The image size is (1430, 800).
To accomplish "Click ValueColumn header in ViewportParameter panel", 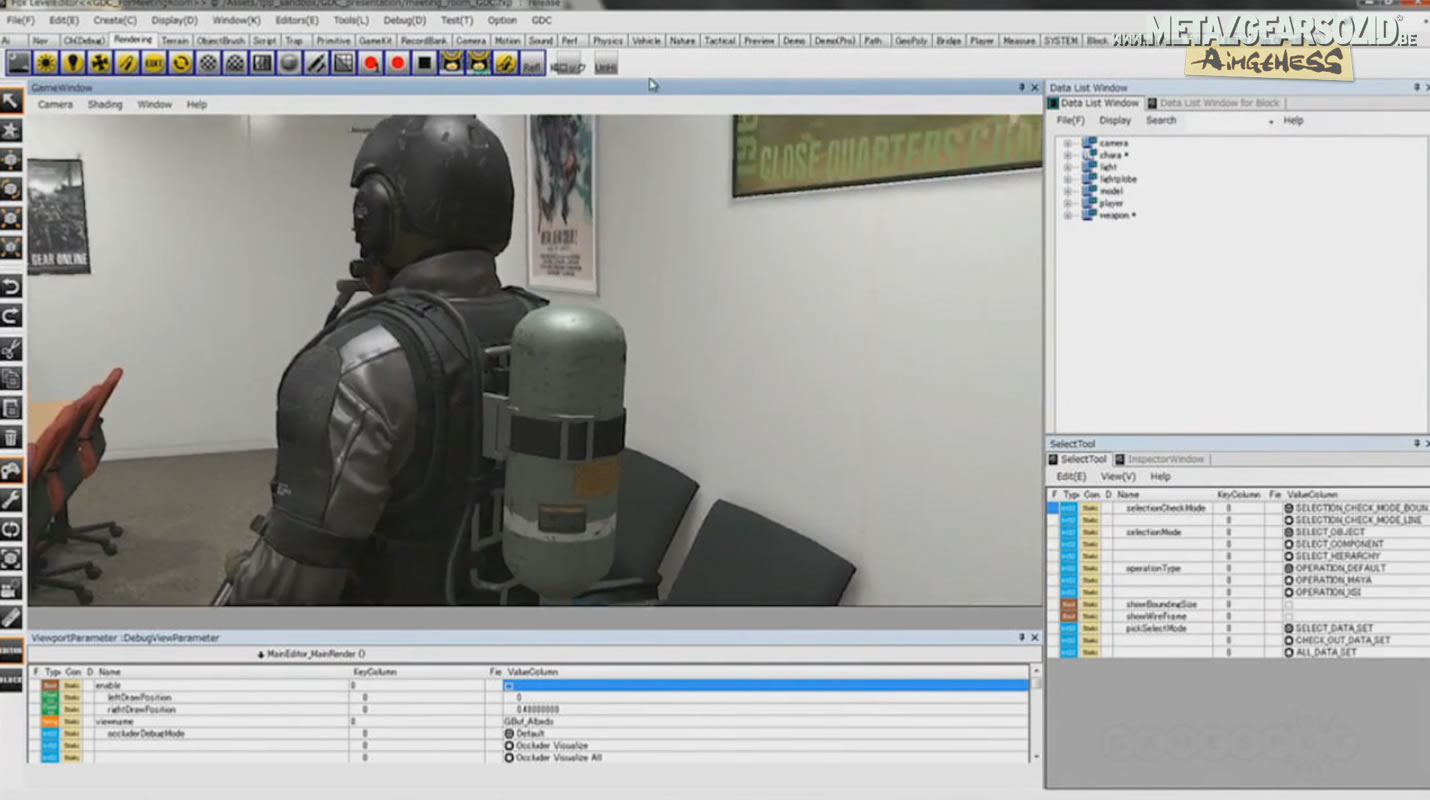I will coord(532,672).
